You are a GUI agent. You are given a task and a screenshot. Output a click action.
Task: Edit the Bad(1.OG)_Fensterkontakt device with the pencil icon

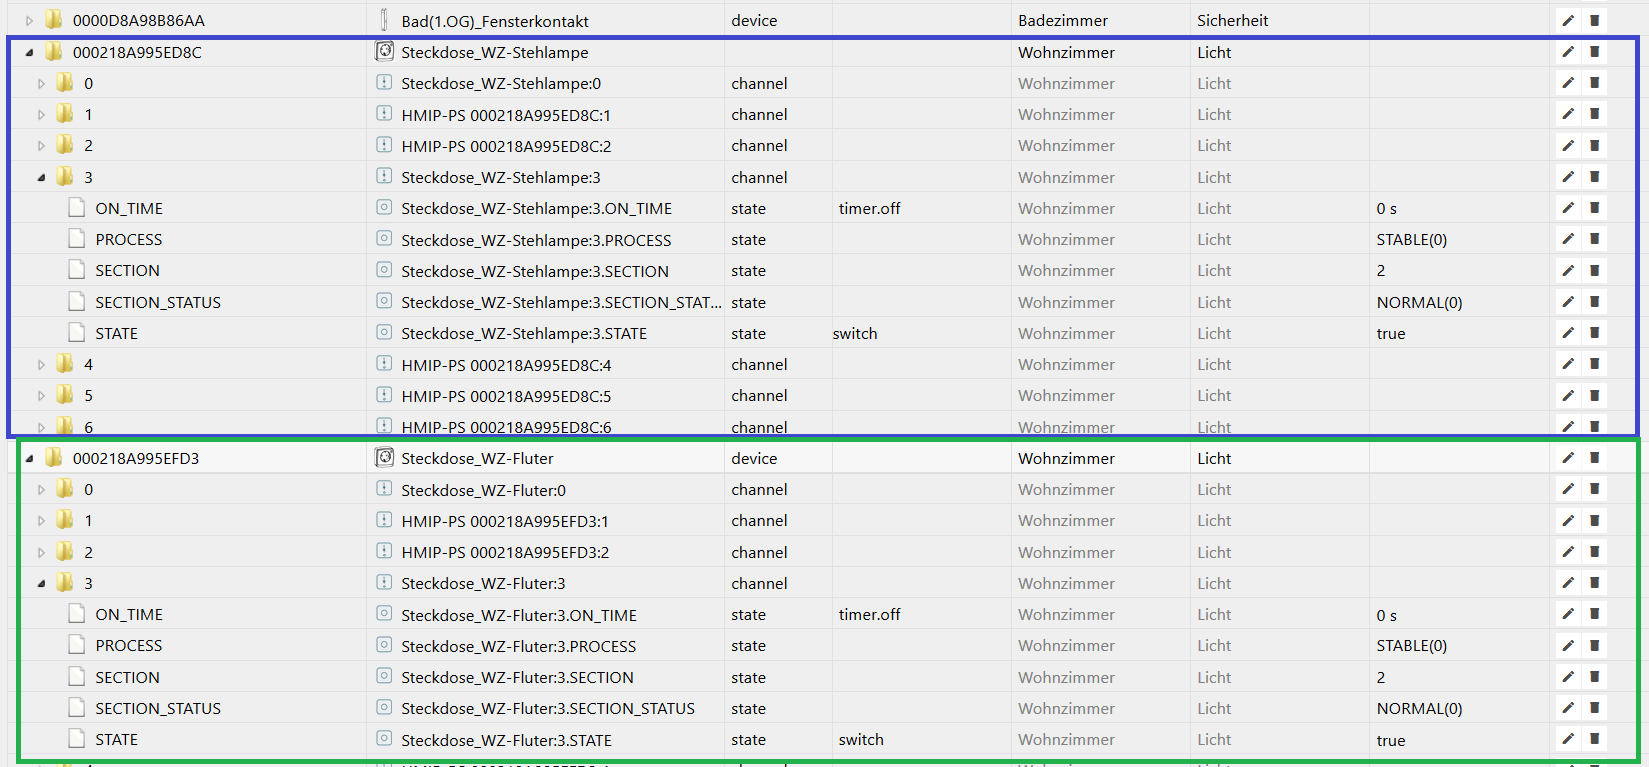point(1568,20)
